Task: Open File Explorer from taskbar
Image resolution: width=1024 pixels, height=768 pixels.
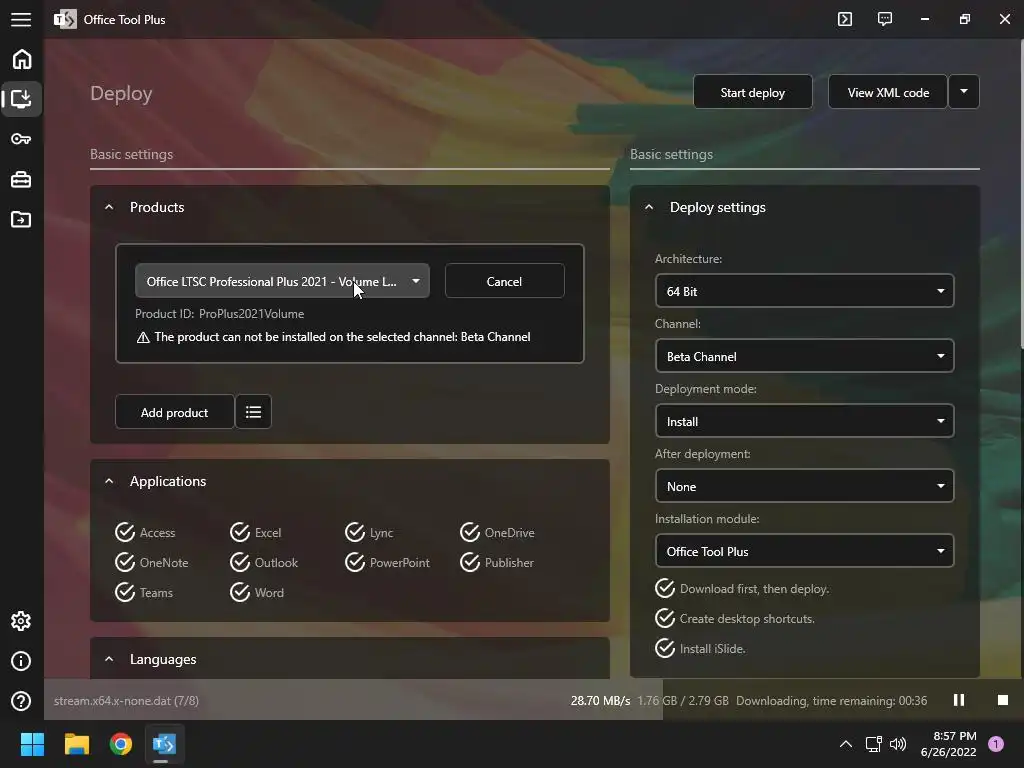Action: click(76, 744)
